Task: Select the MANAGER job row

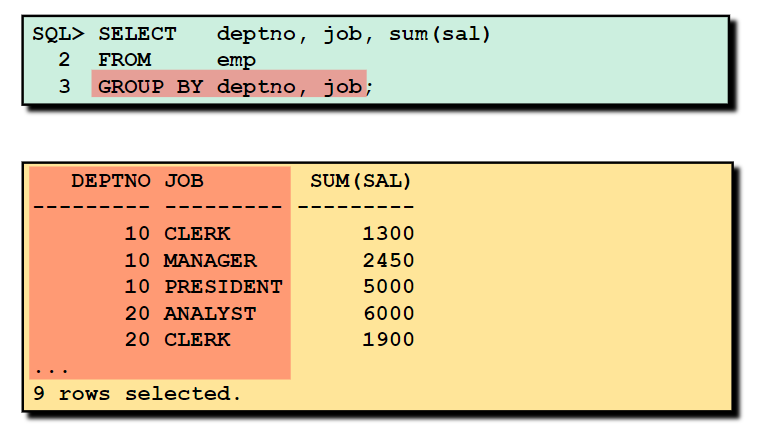Action: (210, 260)
